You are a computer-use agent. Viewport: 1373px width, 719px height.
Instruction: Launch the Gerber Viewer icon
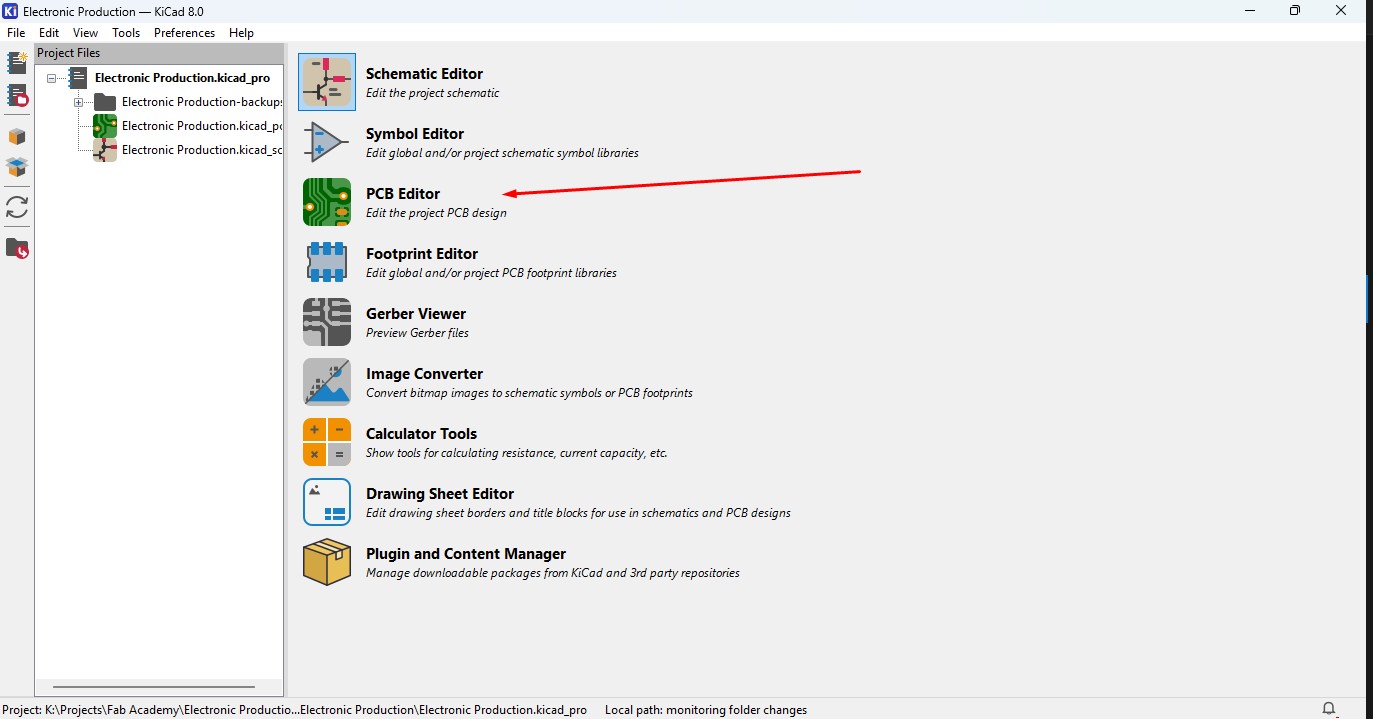(327, 322)
